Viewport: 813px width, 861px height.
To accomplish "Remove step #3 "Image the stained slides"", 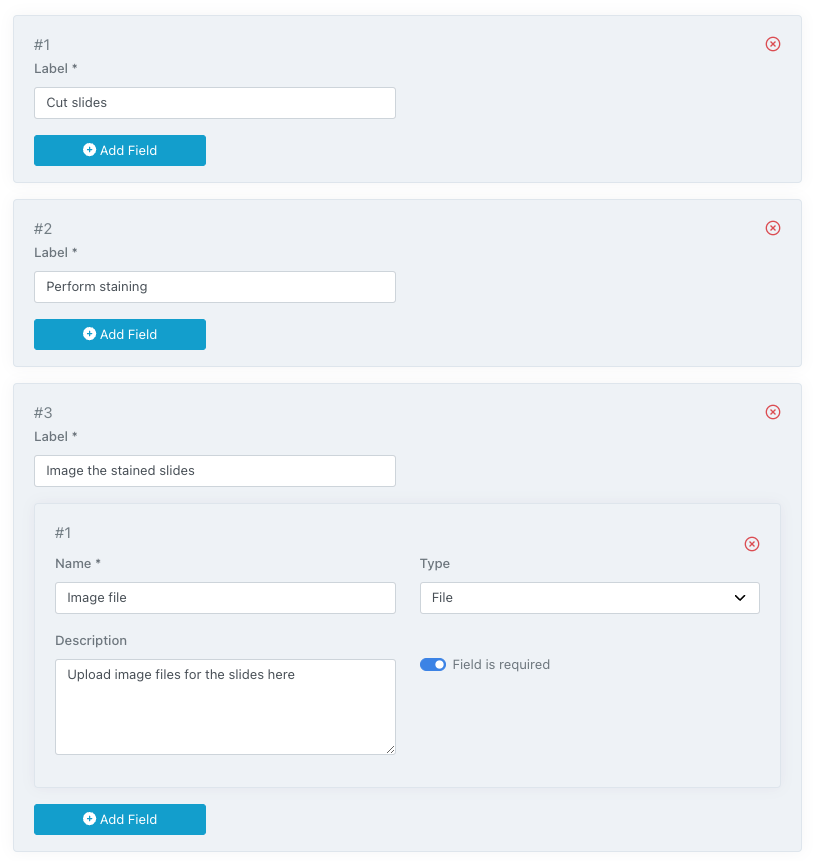I will point(773,412).
